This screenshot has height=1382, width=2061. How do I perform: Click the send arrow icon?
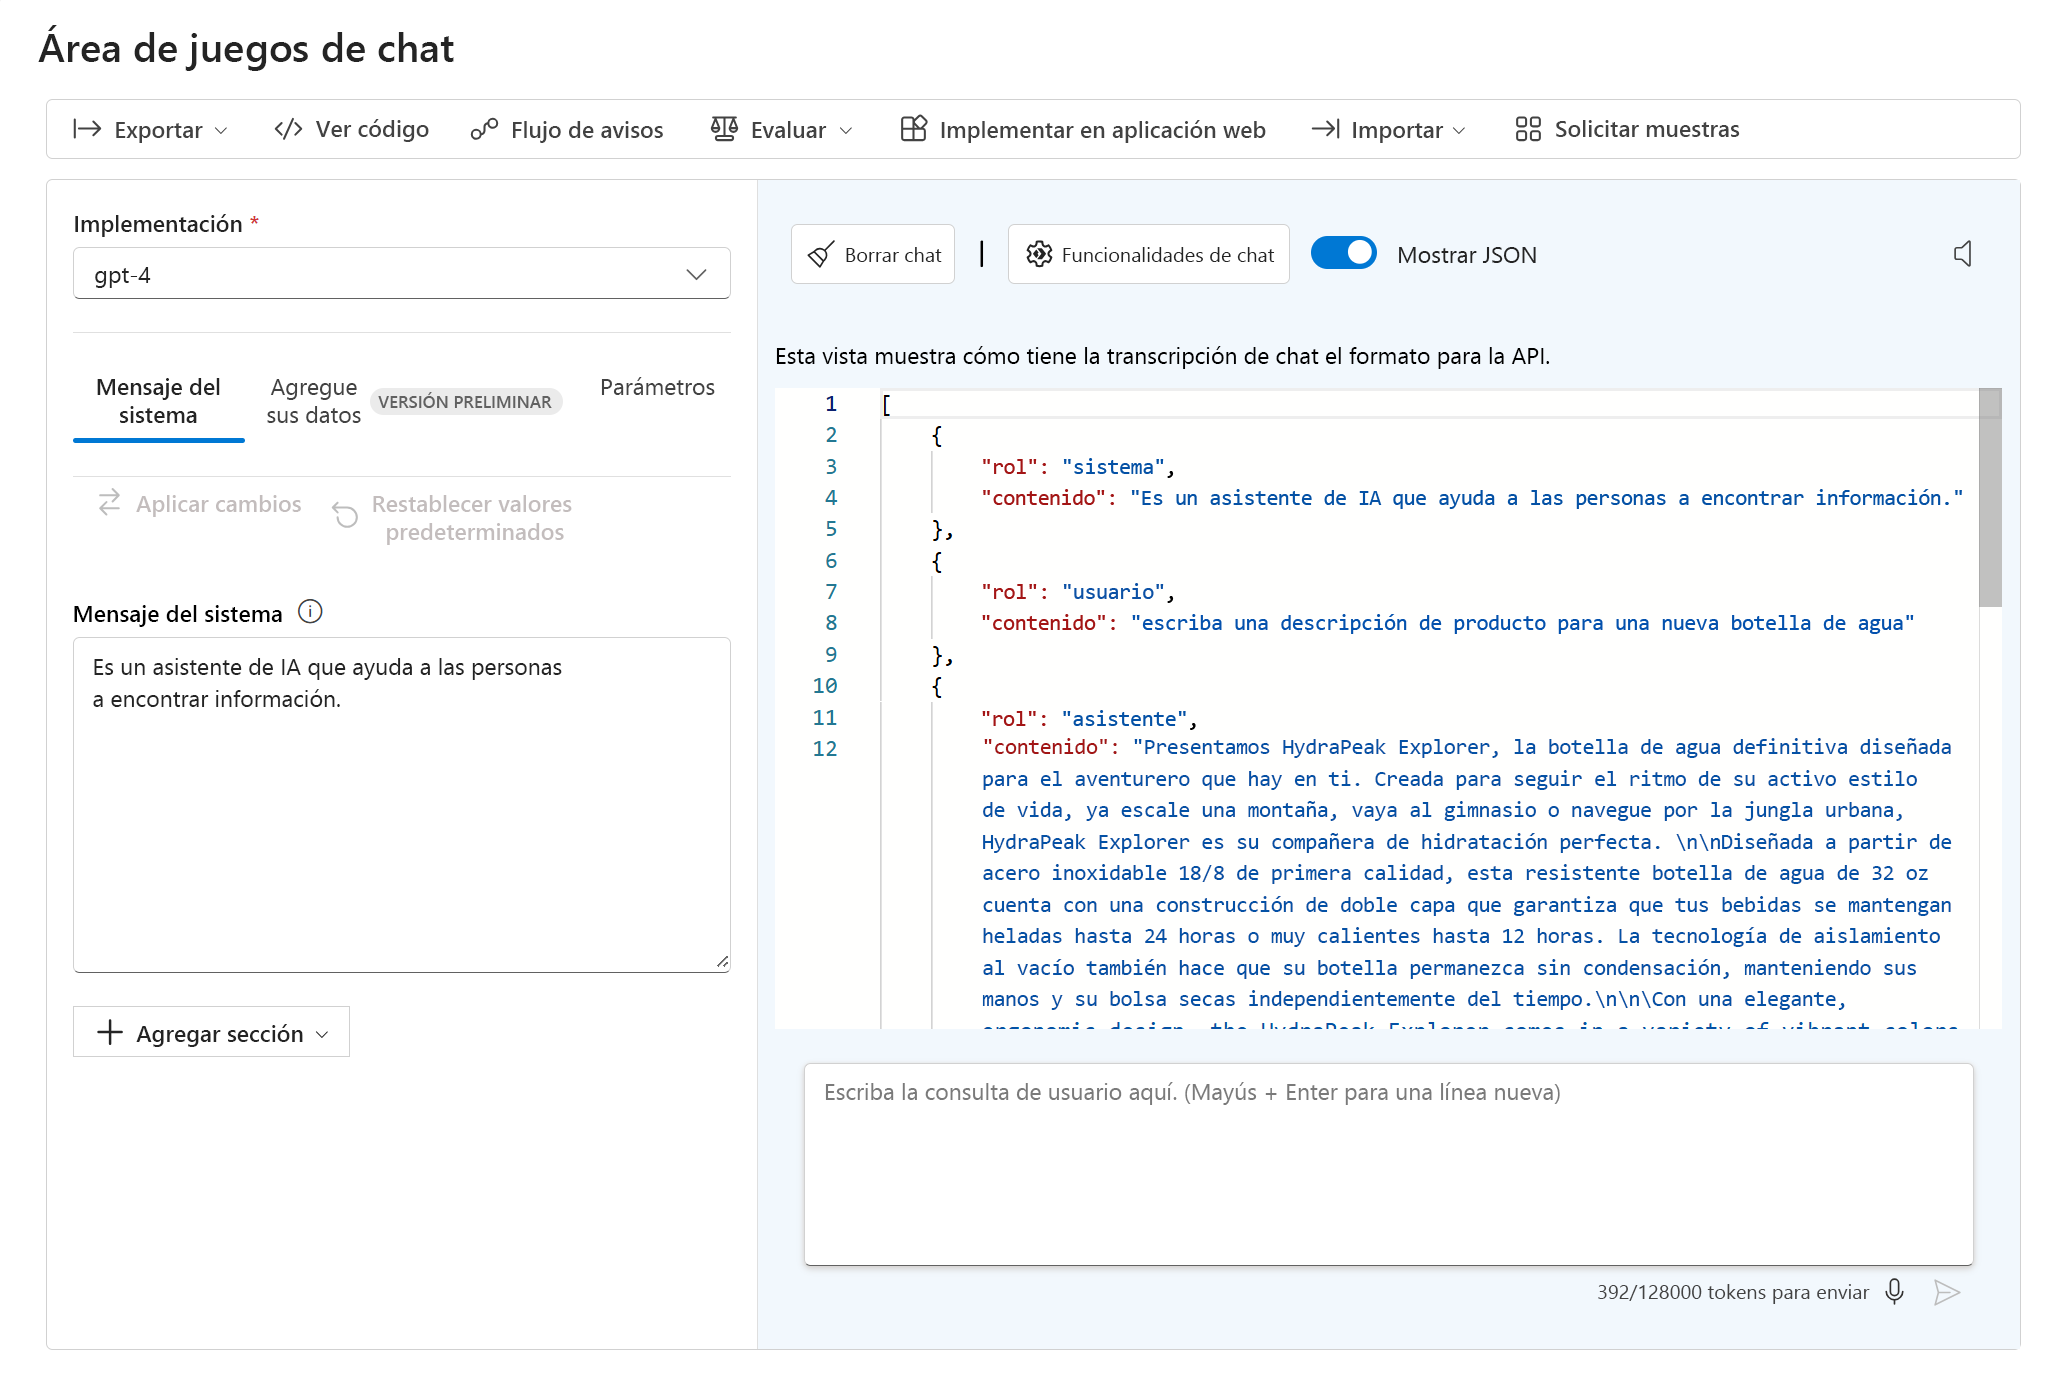point(1946,1292)
